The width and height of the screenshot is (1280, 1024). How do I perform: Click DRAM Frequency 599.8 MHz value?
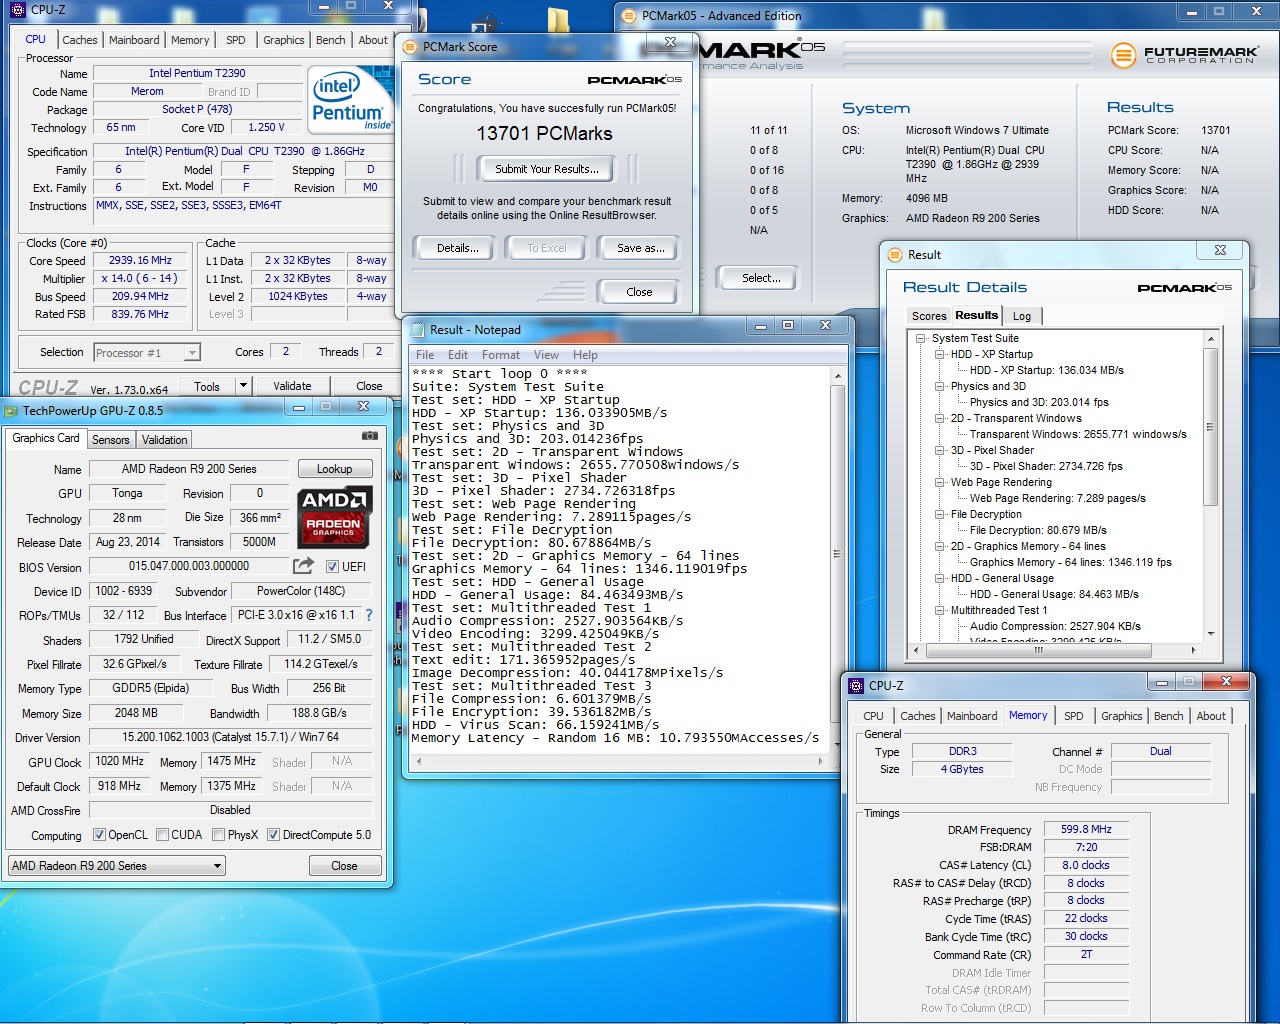point(1087,829)
